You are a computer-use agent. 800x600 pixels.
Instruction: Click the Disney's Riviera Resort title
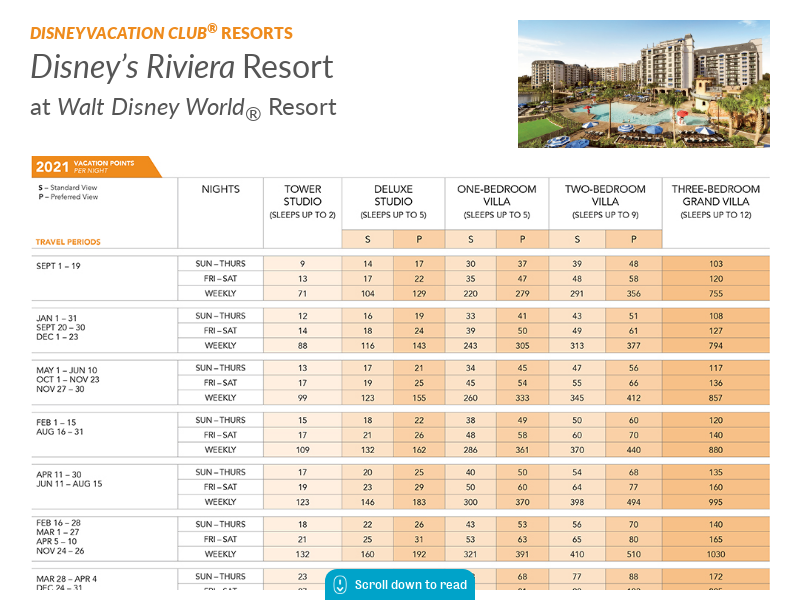(x=181, y=67)
